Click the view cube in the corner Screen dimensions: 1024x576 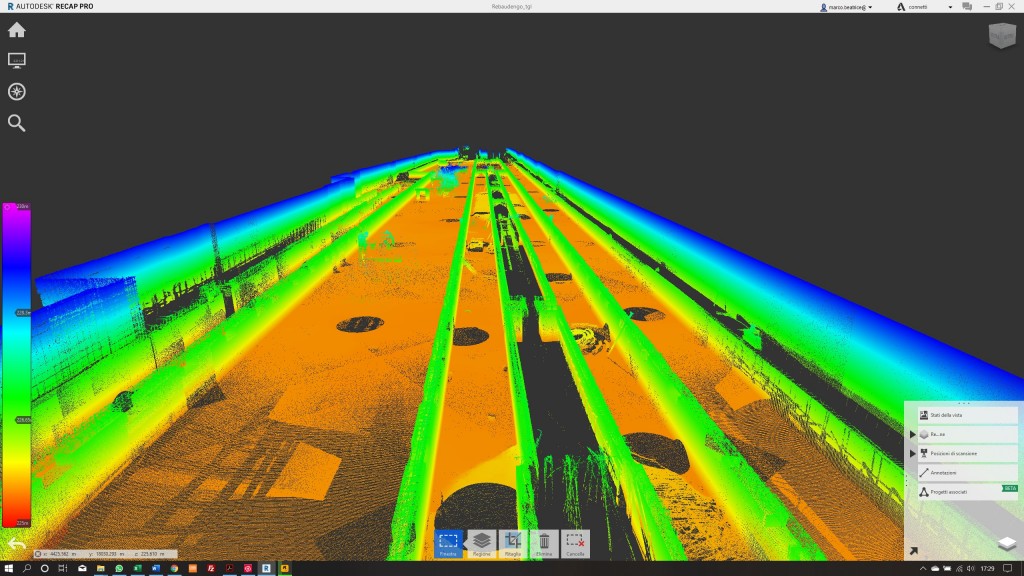(1000, 37)
